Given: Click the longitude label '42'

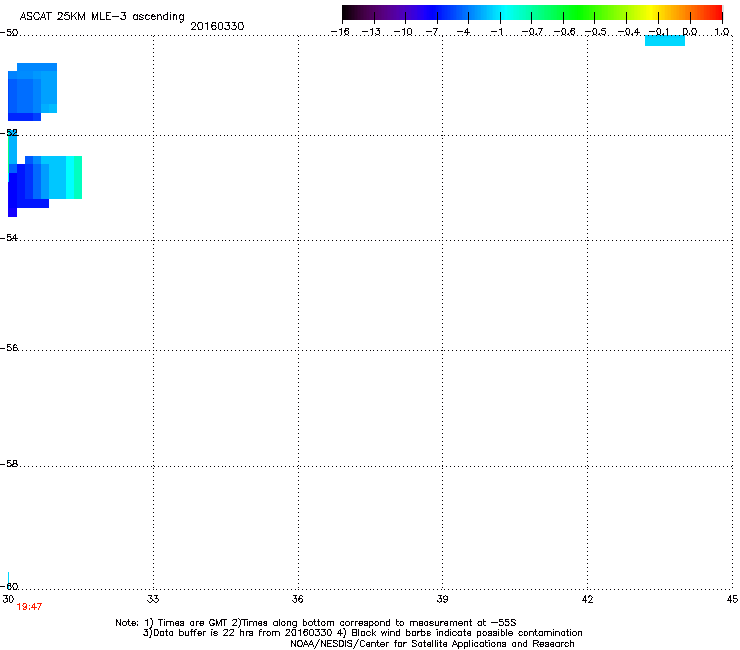Looking at the screenshot, I should coord(587,599).
